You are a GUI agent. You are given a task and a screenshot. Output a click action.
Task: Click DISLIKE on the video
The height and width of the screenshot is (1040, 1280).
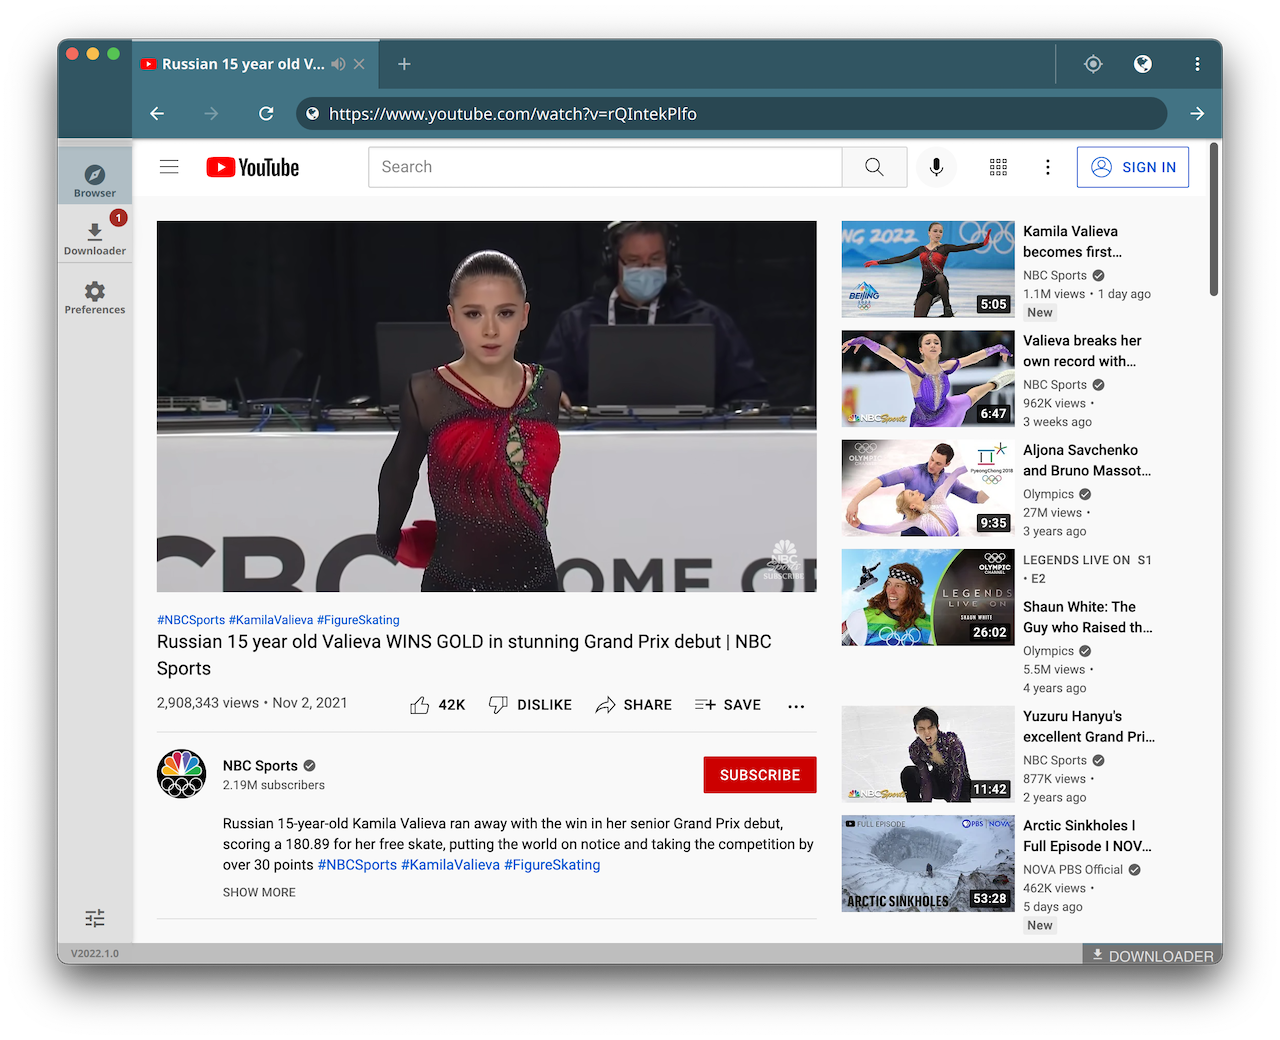point(530,705)
